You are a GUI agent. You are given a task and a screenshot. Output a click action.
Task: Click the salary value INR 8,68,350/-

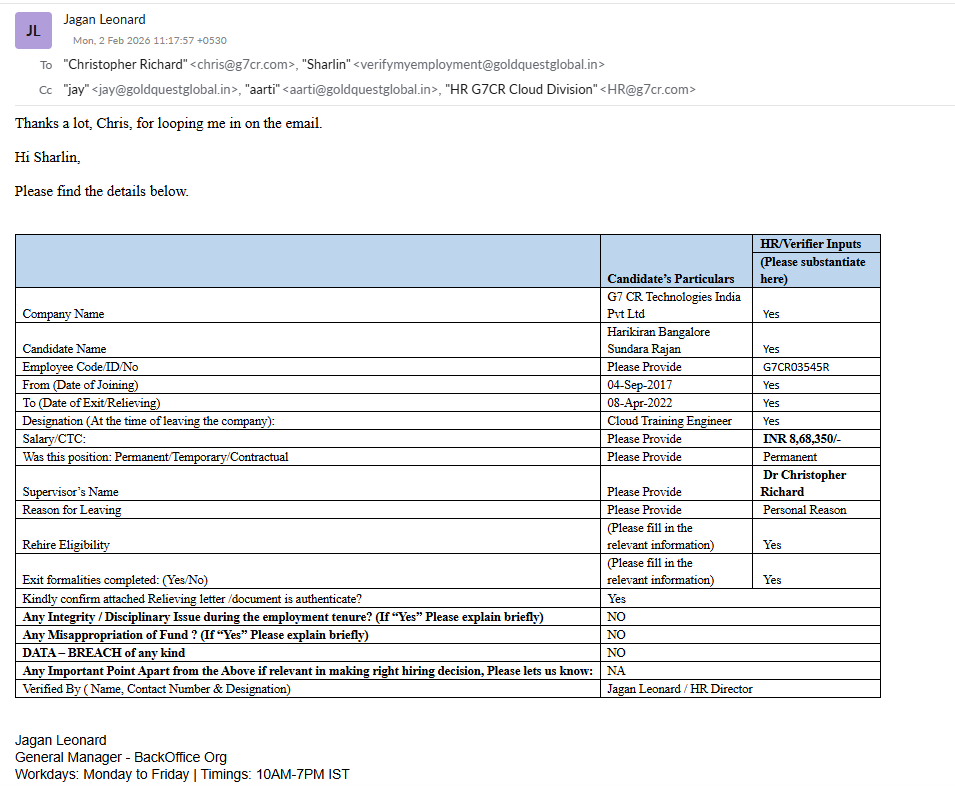coord(806,439)
